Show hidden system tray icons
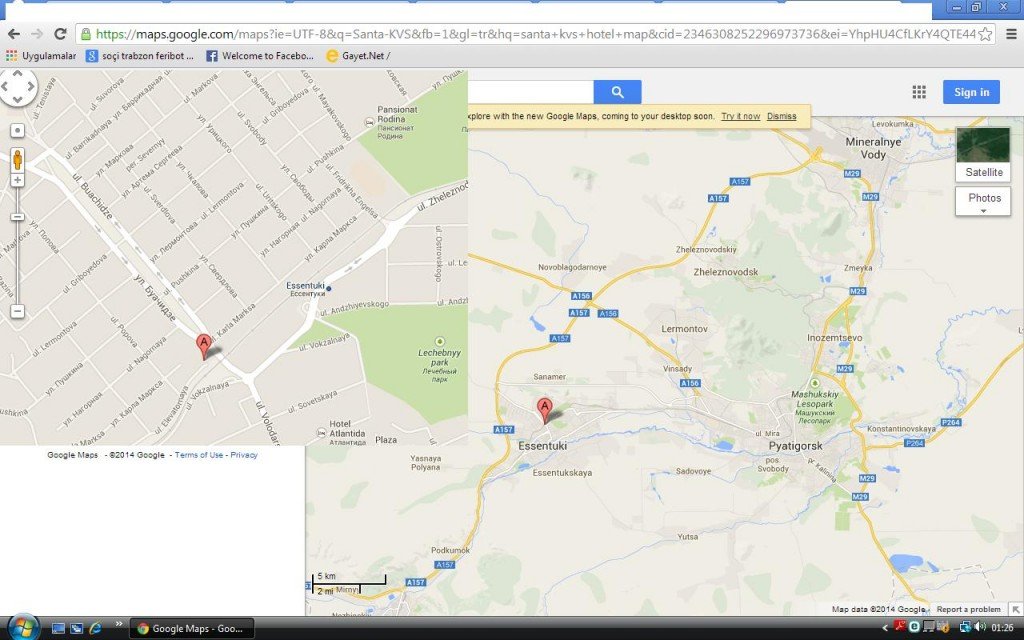Screen dimensions: 1024x640 (x=885, y=628)
